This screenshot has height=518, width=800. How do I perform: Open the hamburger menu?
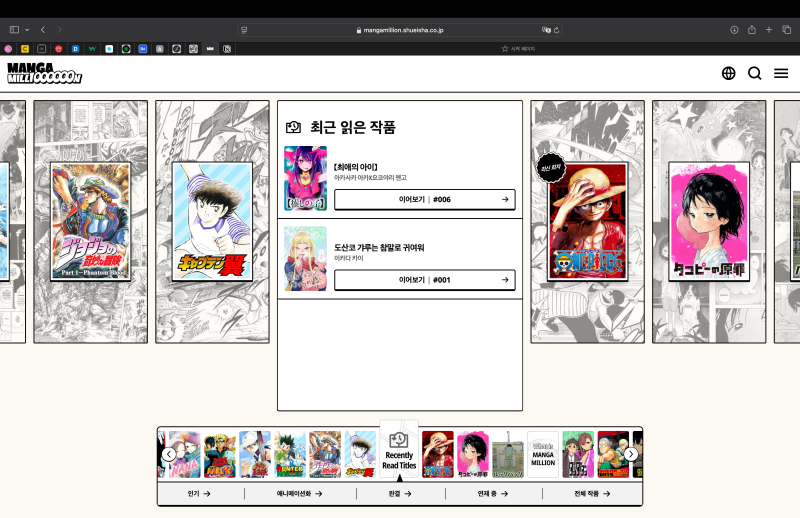781,73
